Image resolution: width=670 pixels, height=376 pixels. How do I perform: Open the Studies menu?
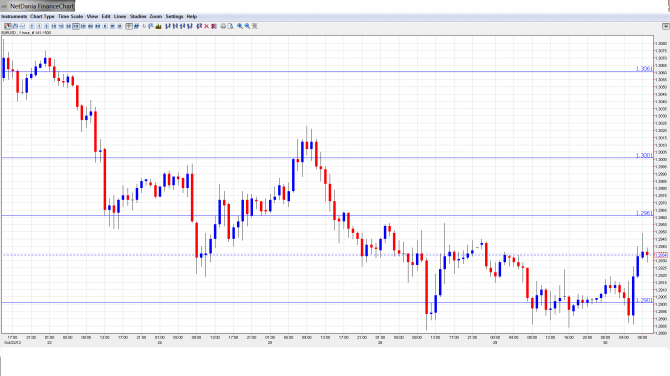138,16
